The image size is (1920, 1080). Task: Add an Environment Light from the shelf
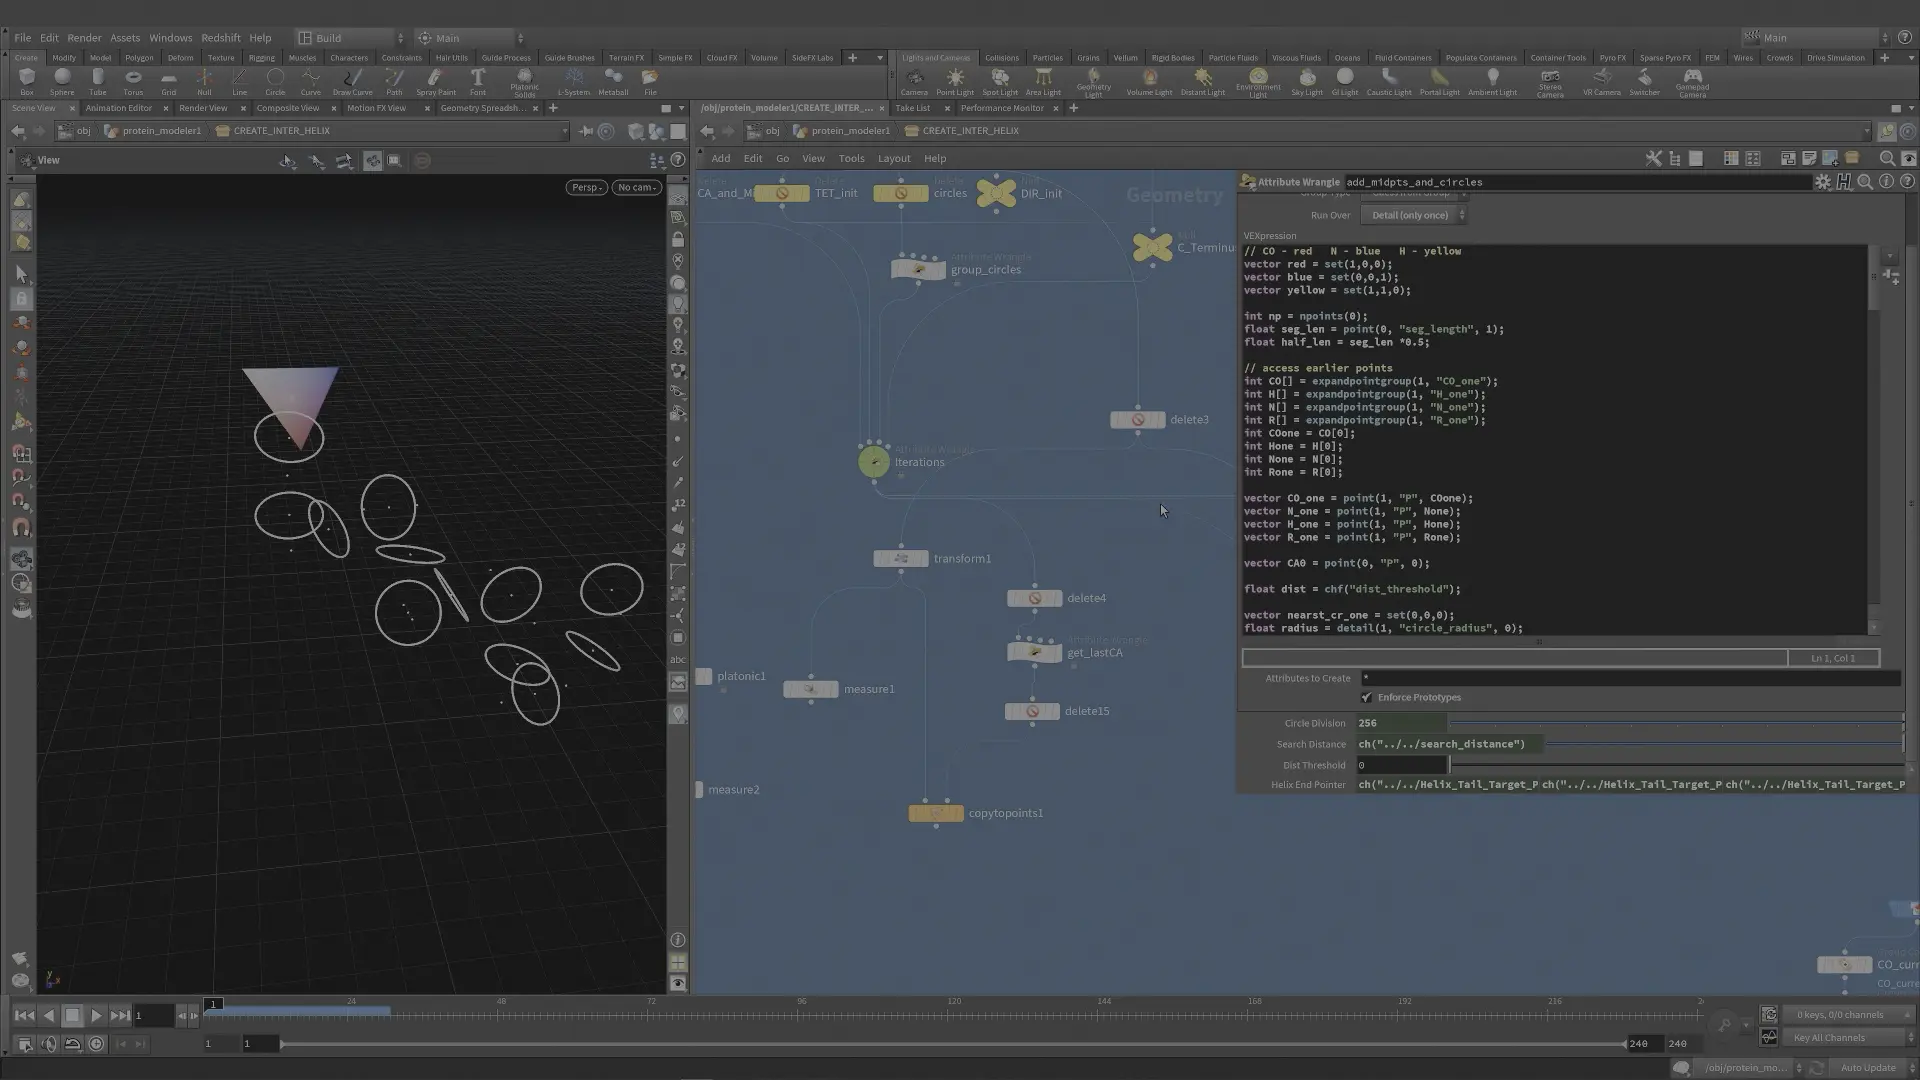point(1258,82)
